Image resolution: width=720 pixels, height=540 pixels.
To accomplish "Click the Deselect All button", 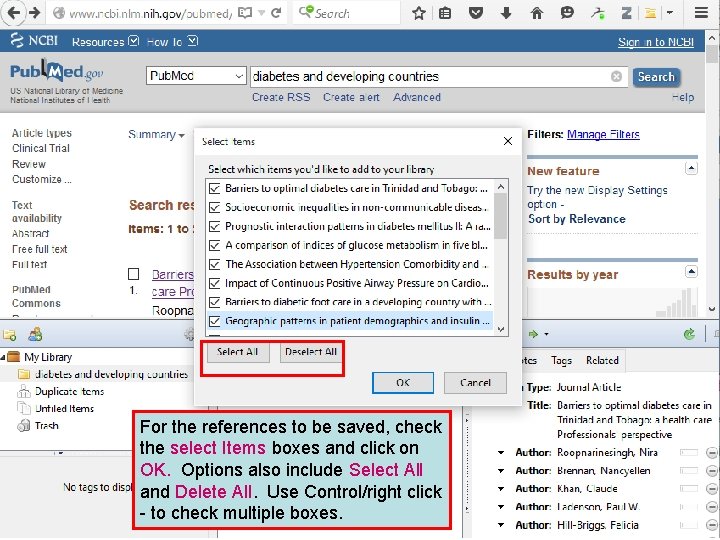I will (x=311, y=352).
